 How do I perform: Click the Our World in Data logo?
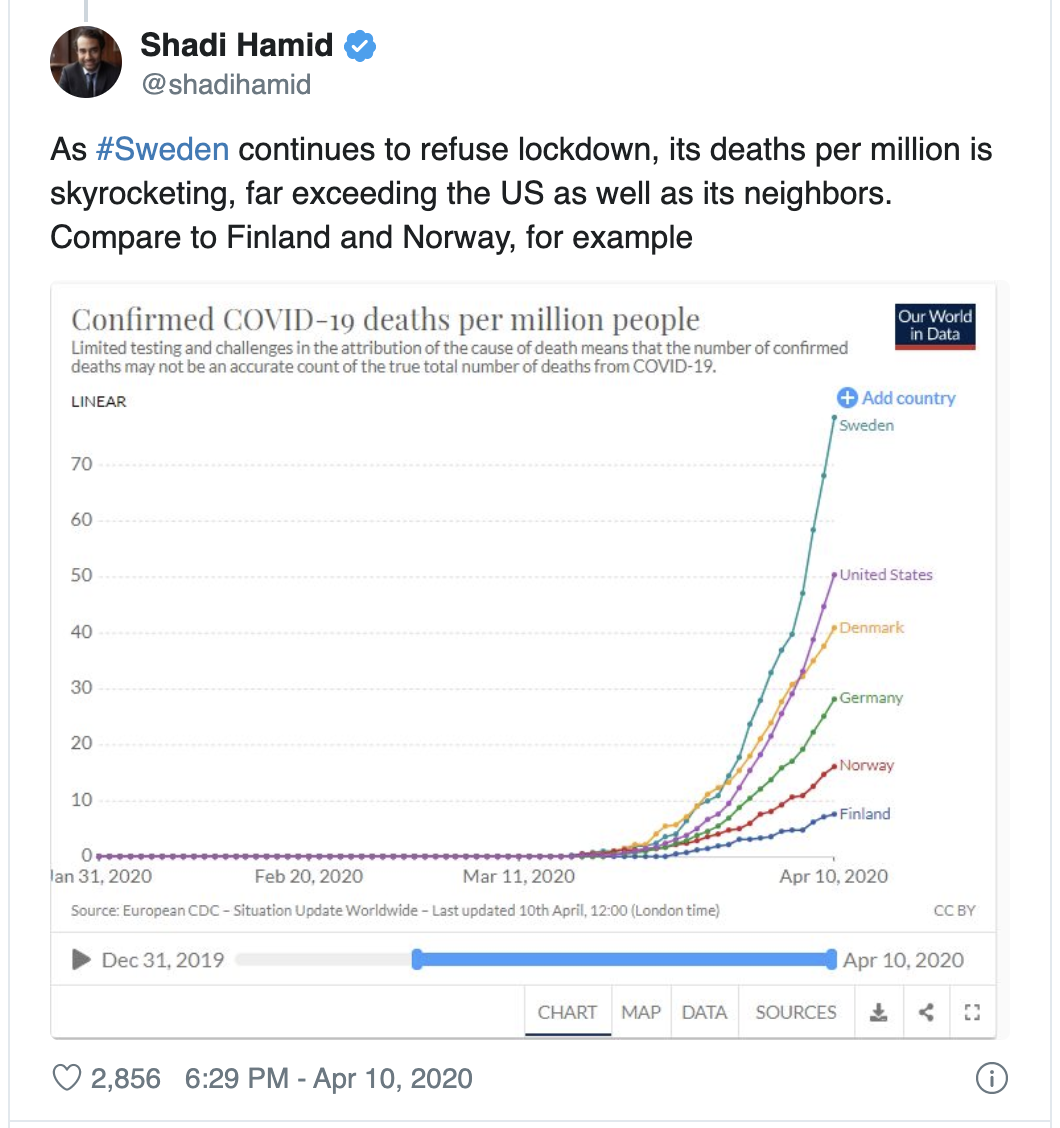pyautogui.click(x=935, y=325)
